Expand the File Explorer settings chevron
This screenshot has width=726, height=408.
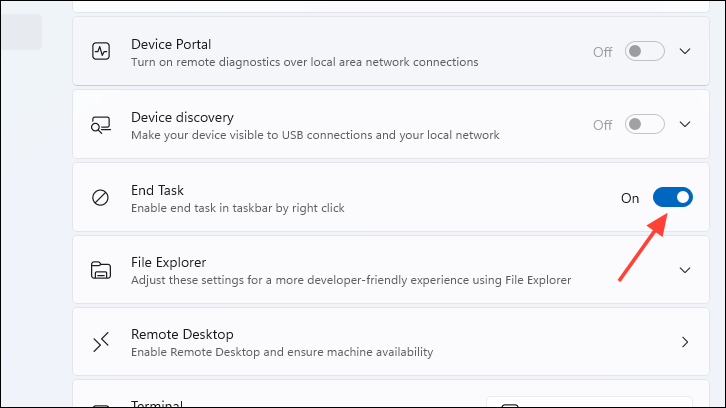click(x=685, y=270)
